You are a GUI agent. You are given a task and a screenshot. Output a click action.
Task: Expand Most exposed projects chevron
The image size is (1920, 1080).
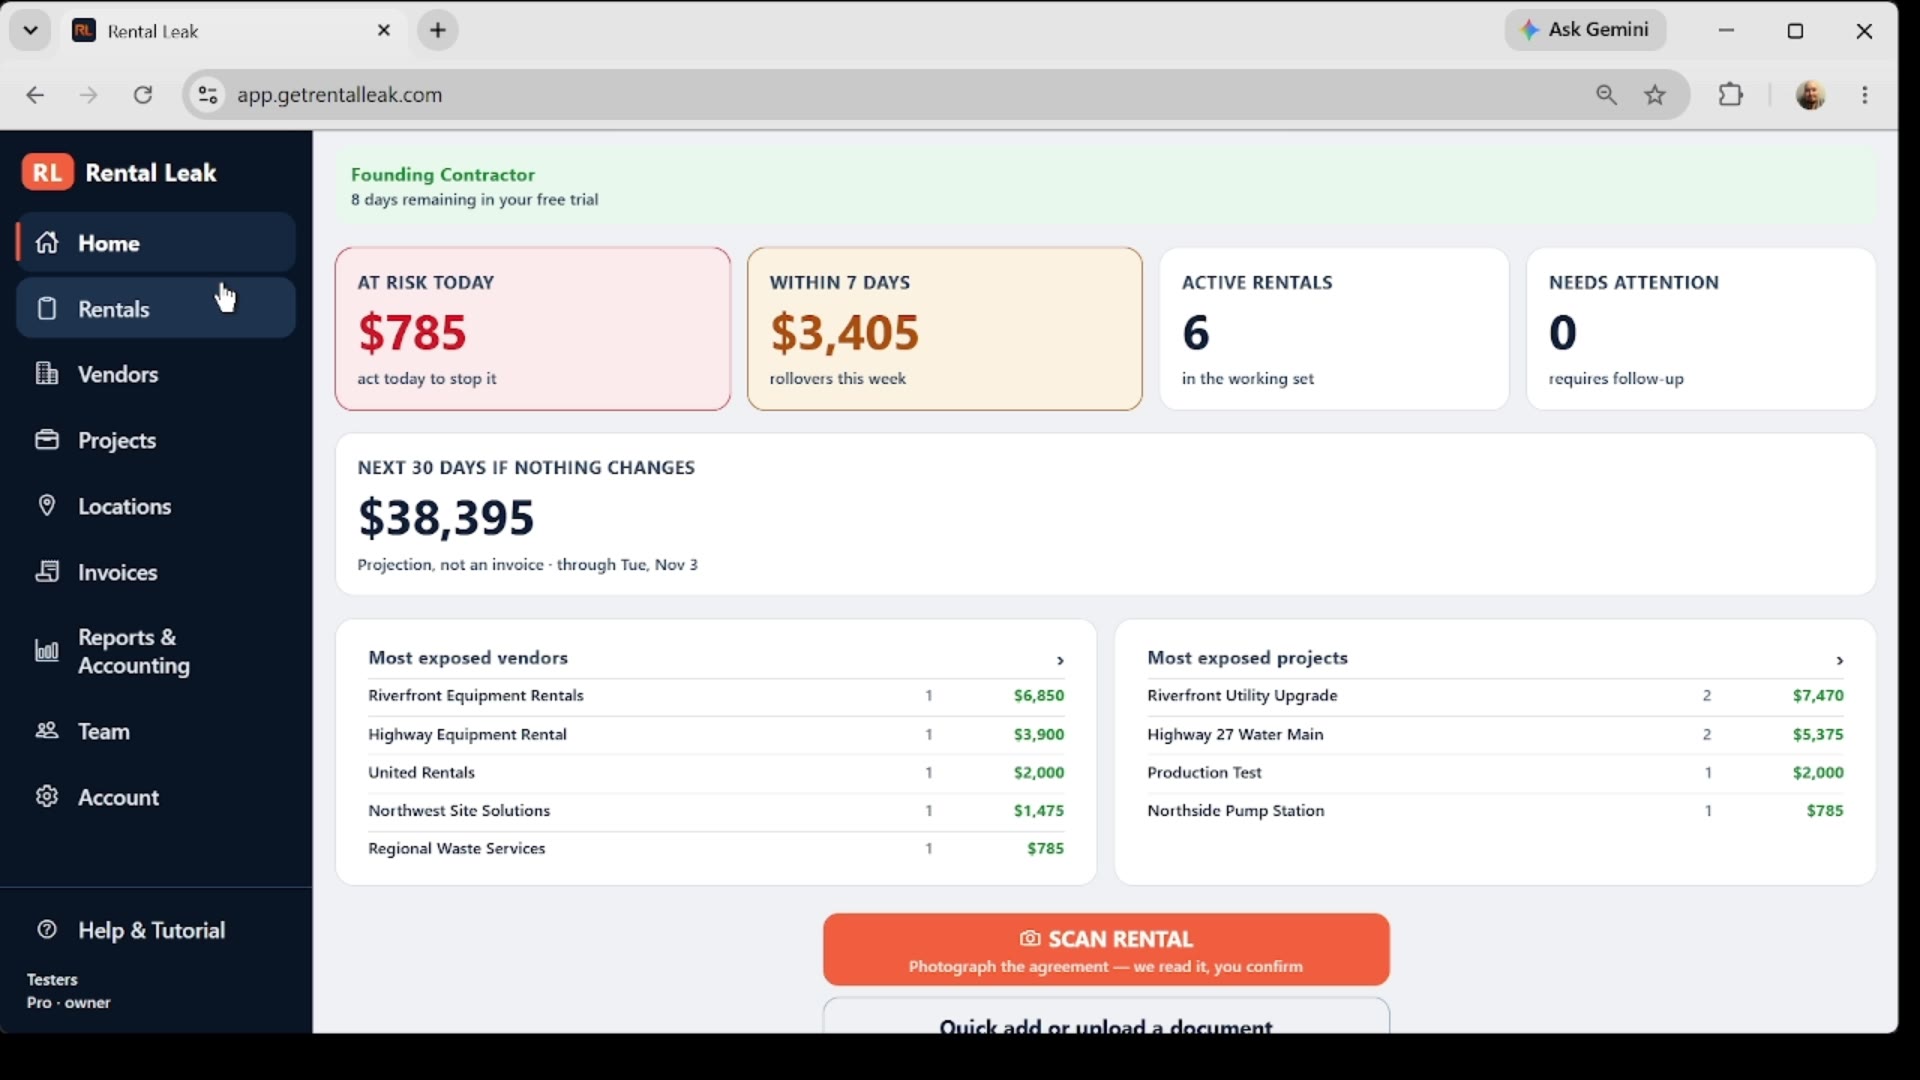pyautogui.click(x=1839, y=660)
